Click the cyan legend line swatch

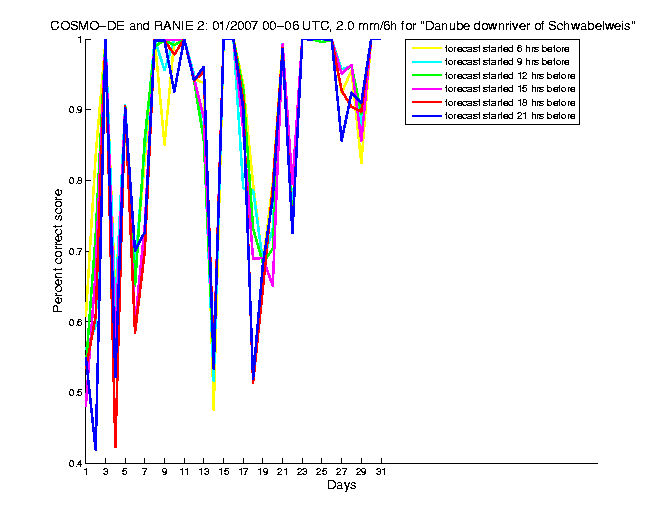[x=427, y=62]
